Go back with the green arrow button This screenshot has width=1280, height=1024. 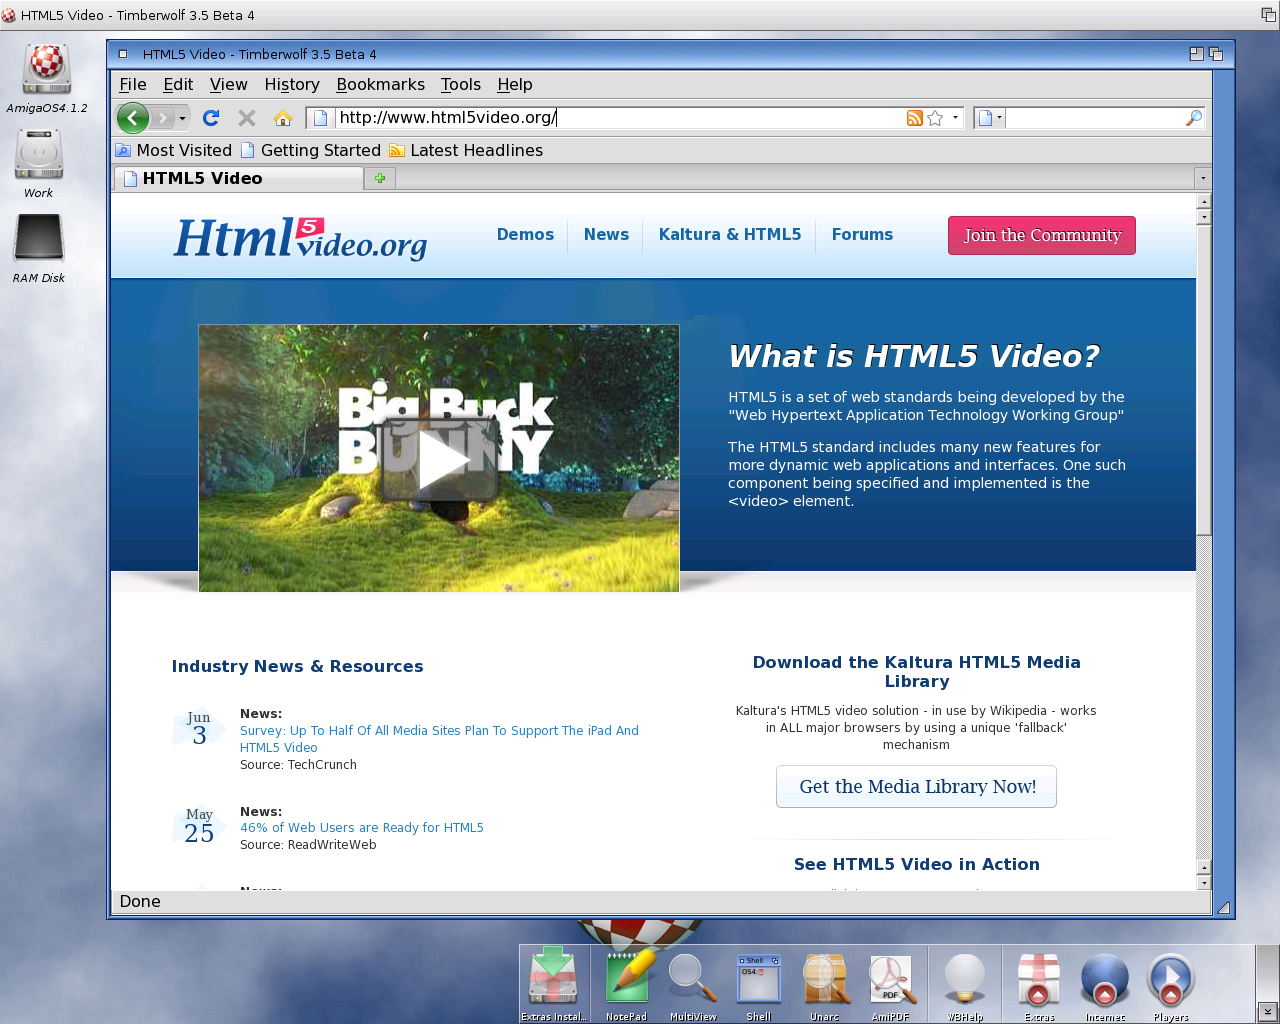(133, 118)
